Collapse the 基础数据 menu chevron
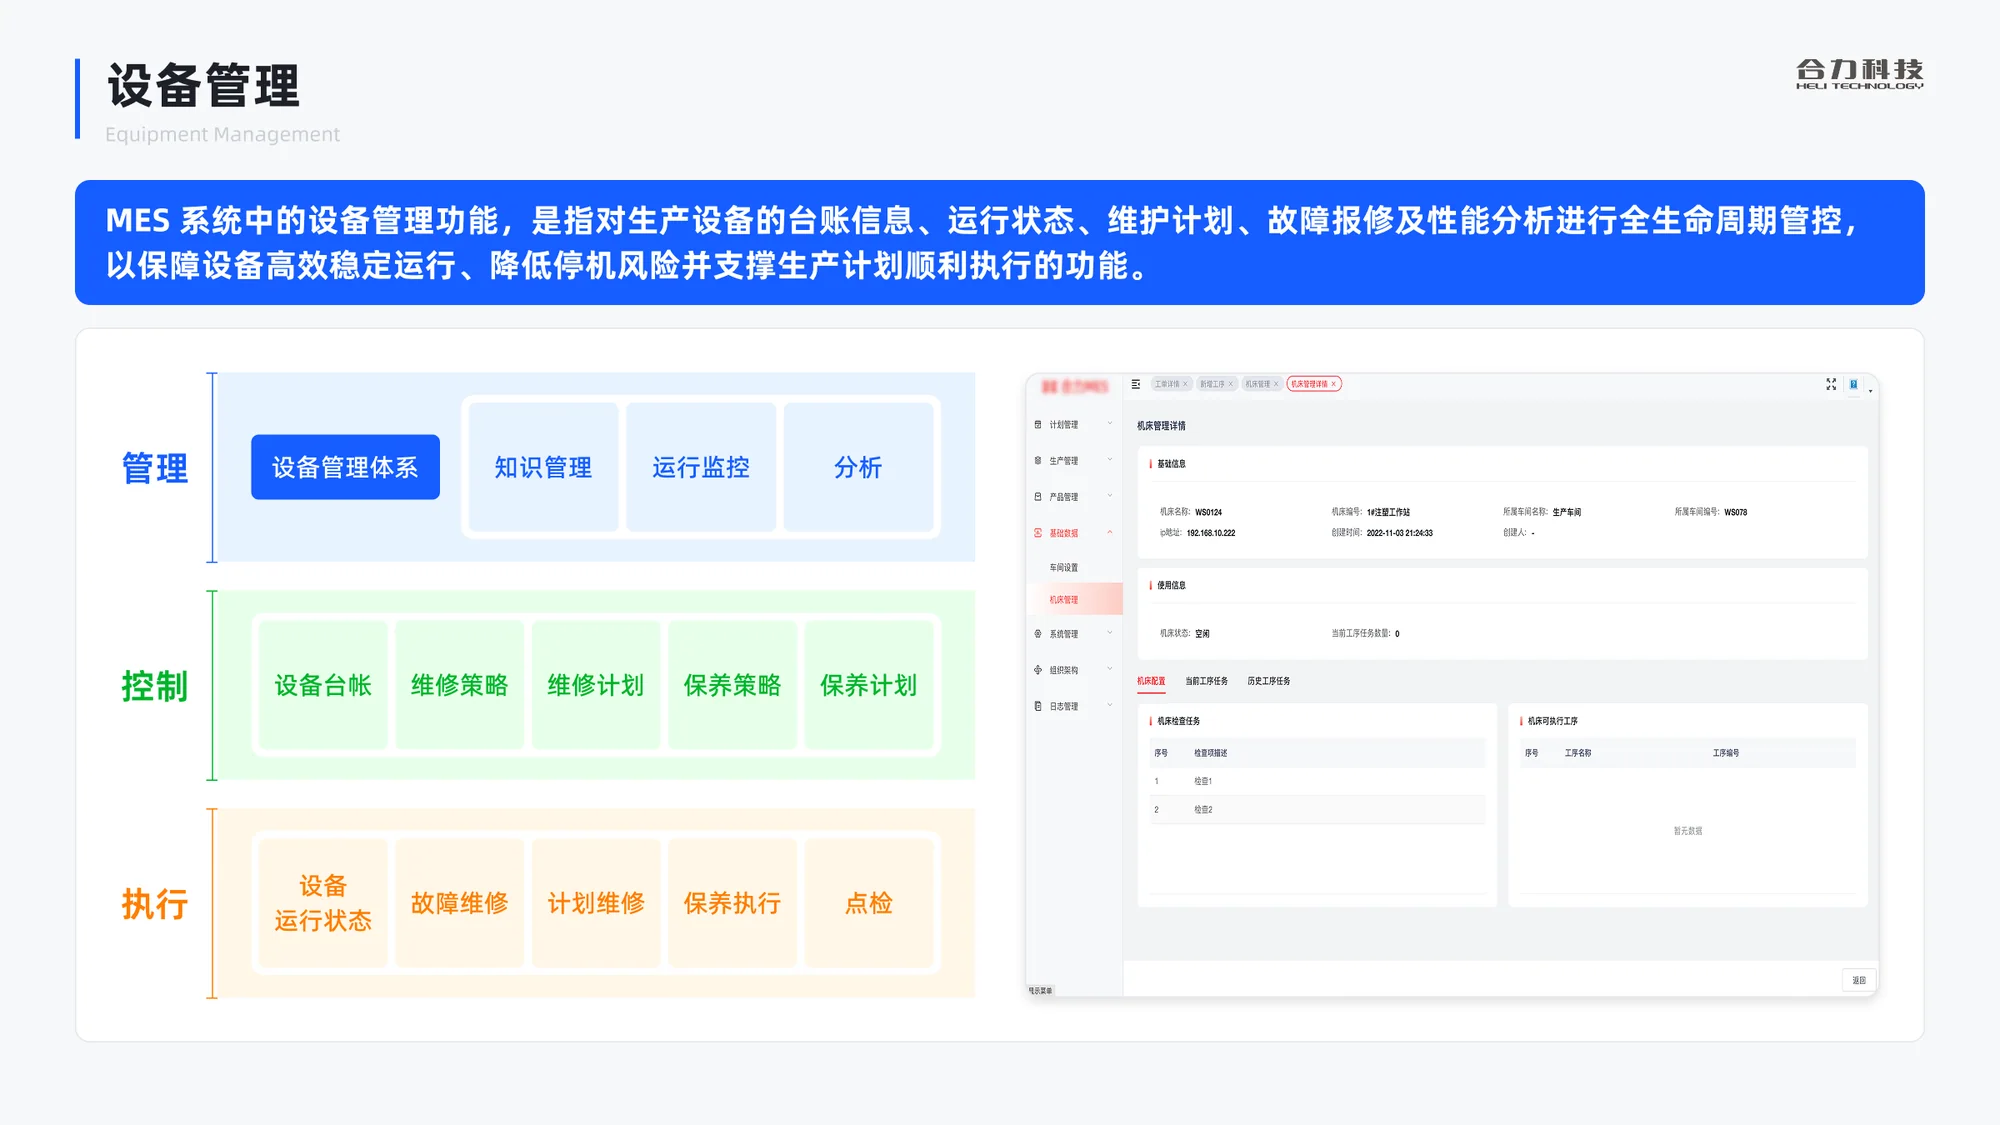This screenshot has width=2000, height=1125. click(x=1110, y=532)
